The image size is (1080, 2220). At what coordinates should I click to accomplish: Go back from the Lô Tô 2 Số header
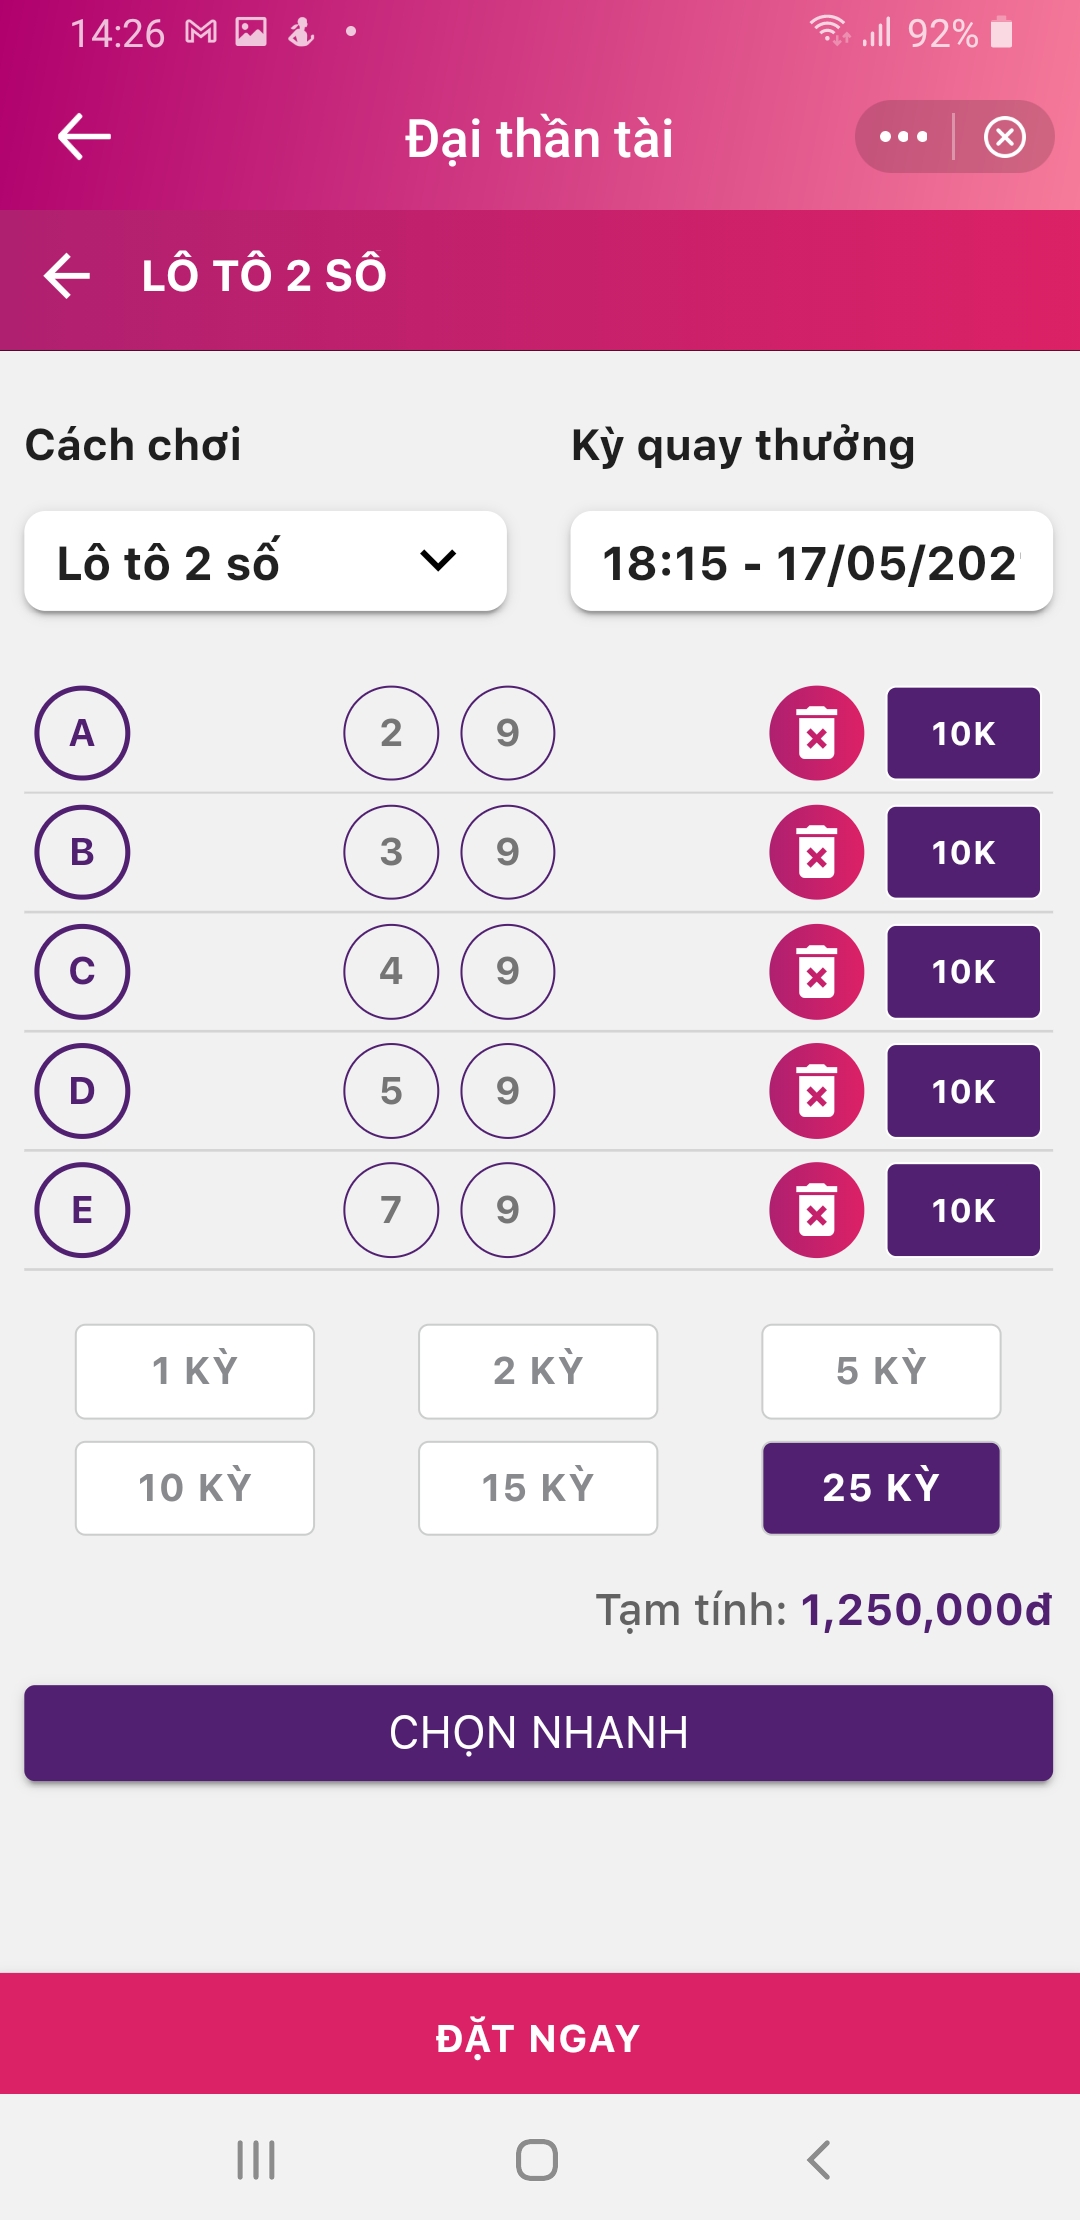[x=67, y=275]
